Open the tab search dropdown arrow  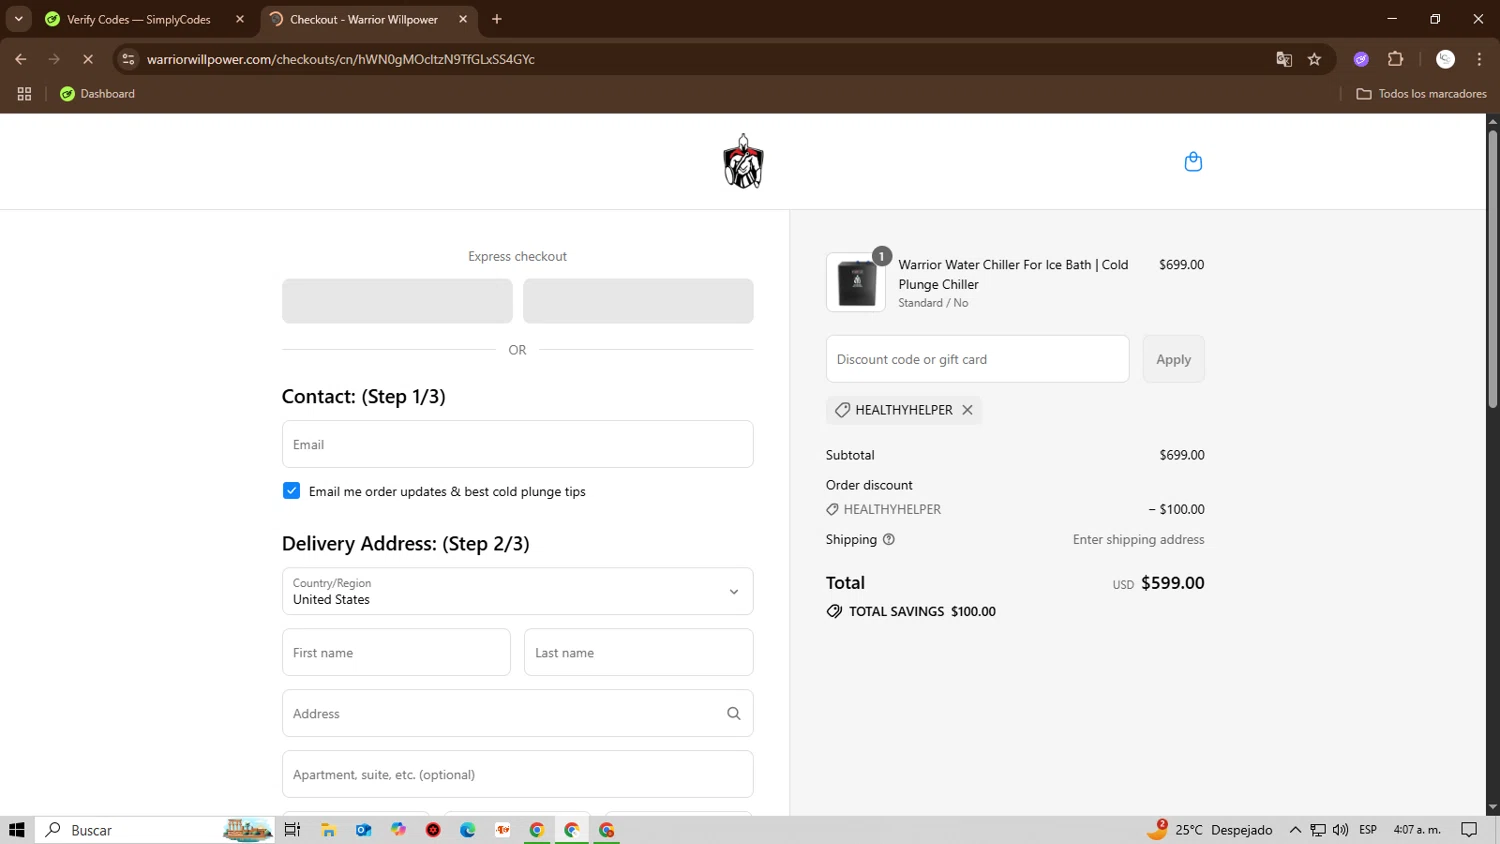coord(18,19)
